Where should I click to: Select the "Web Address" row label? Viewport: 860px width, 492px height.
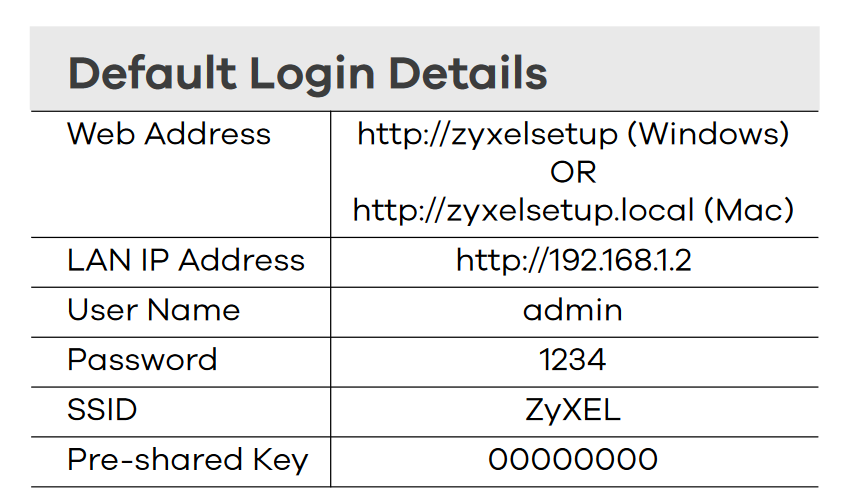[169, 134]
